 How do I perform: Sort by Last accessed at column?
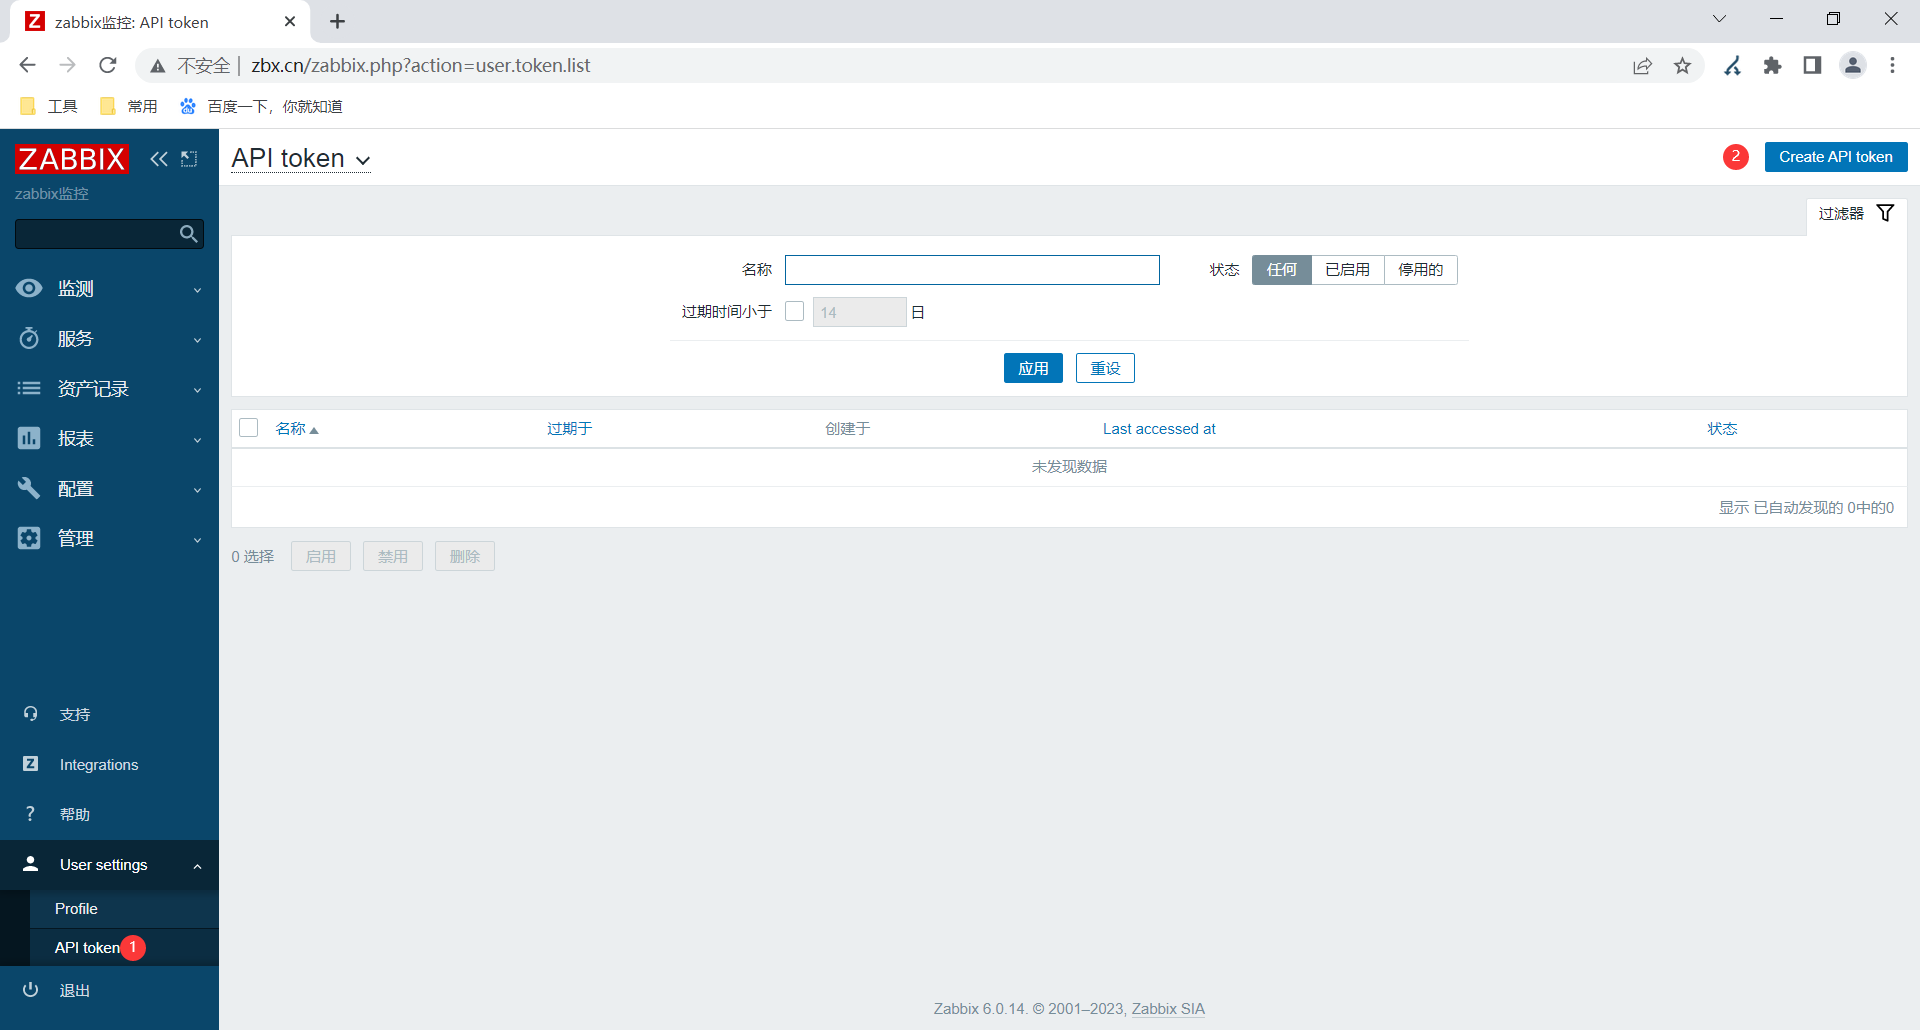click(x=1159, y=429)
